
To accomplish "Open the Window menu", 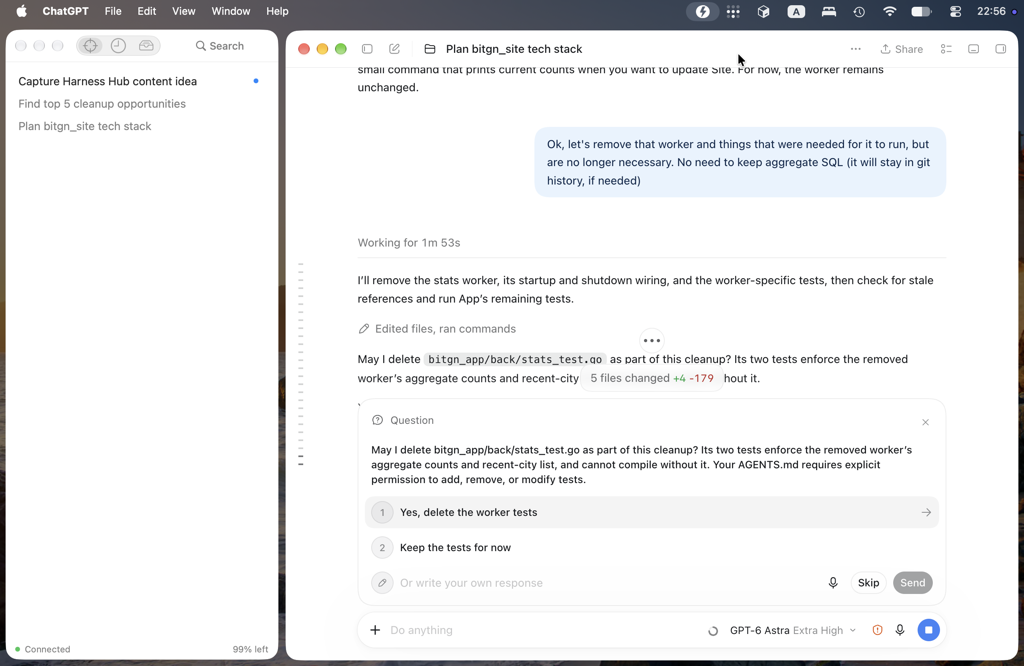I will [x=231, y=11].
